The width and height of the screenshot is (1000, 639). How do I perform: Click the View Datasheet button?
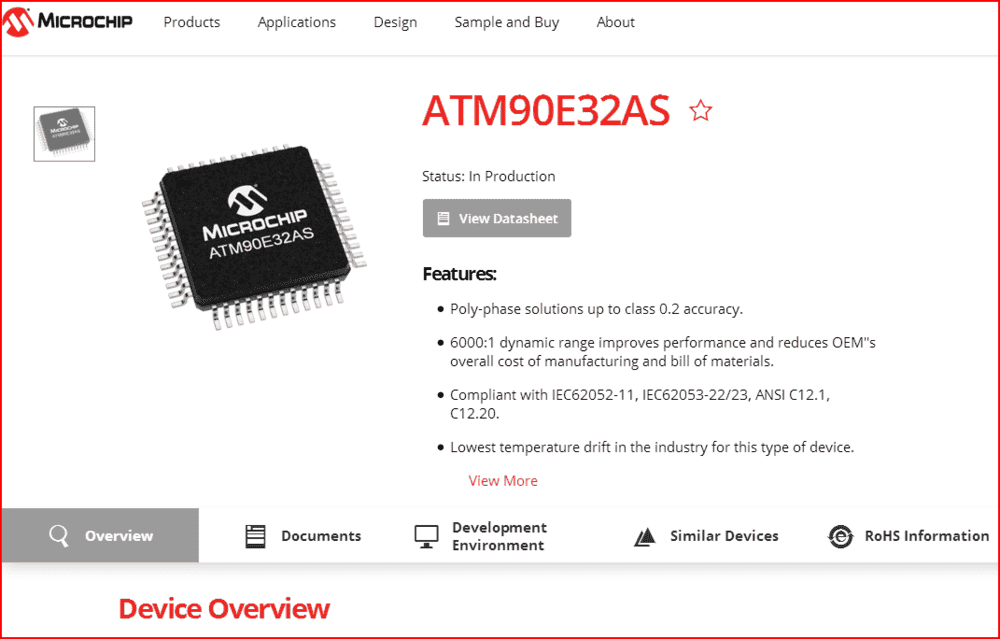click(497, 218)
